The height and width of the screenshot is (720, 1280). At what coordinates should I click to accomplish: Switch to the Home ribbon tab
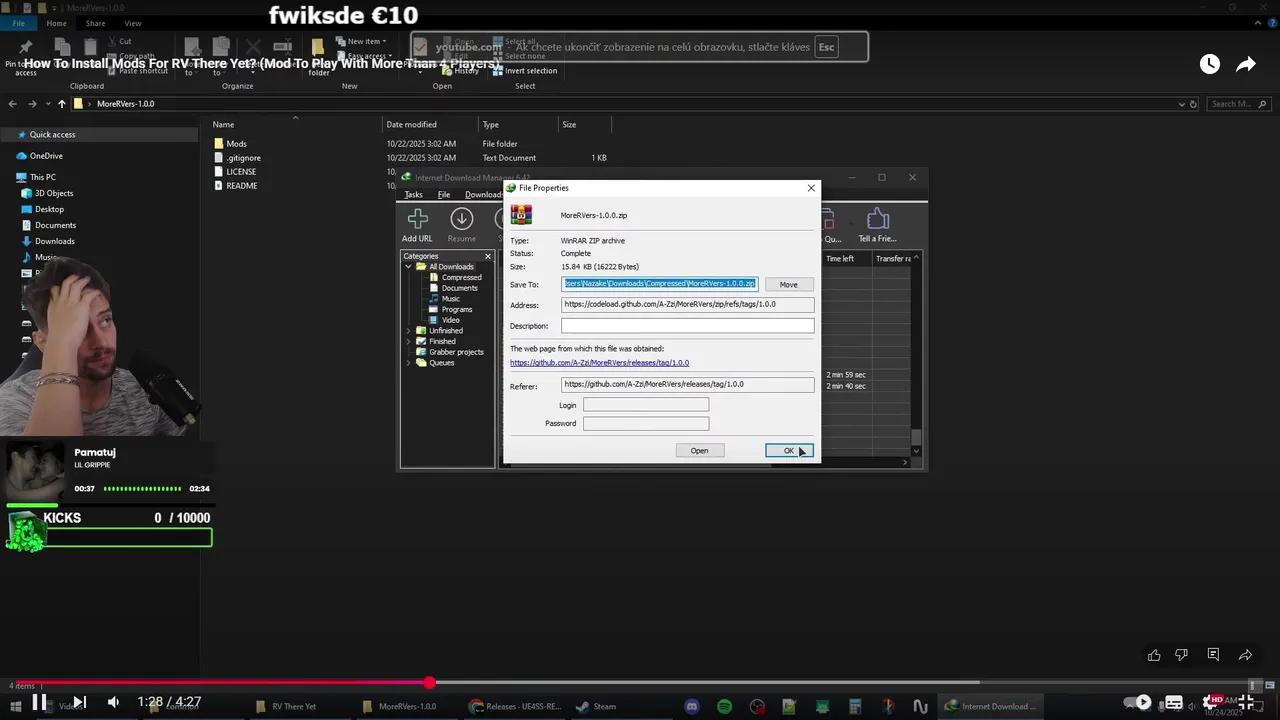click(57, 23)
